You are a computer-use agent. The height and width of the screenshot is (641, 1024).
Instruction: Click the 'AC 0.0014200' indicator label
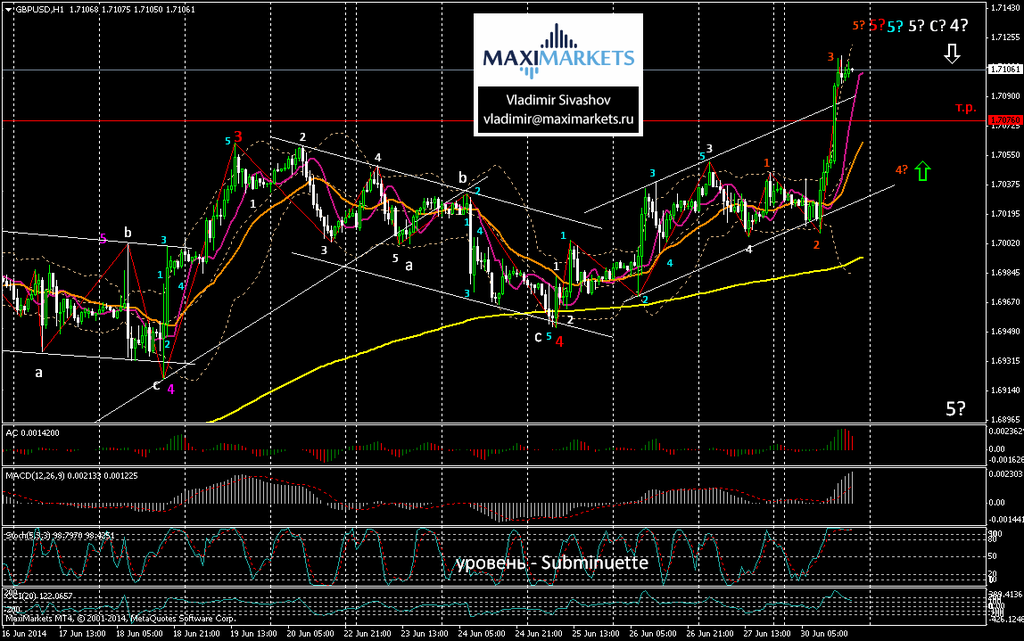pyautogui.click(x=33, y=433)
